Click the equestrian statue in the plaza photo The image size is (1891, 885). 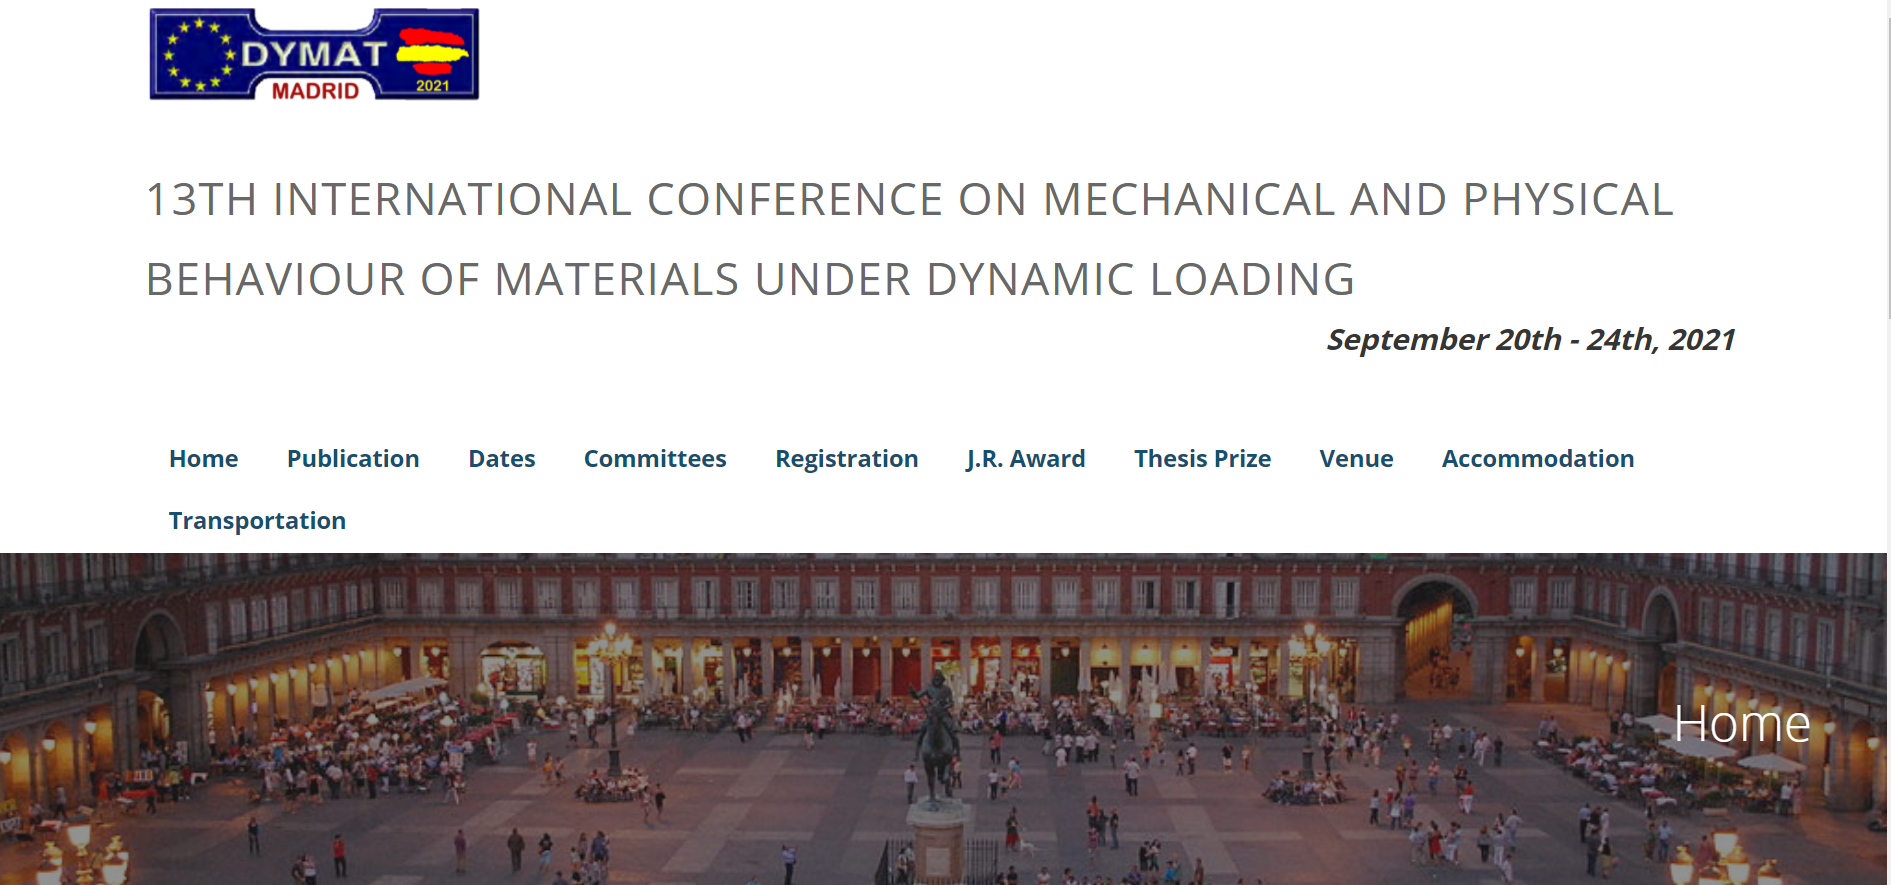coord(937,735)
